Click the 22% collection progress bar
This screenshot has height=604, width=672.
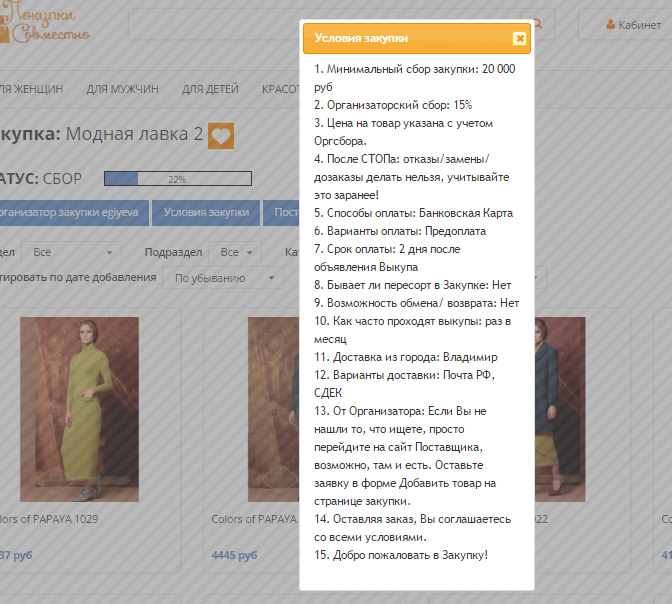point(178,179)
